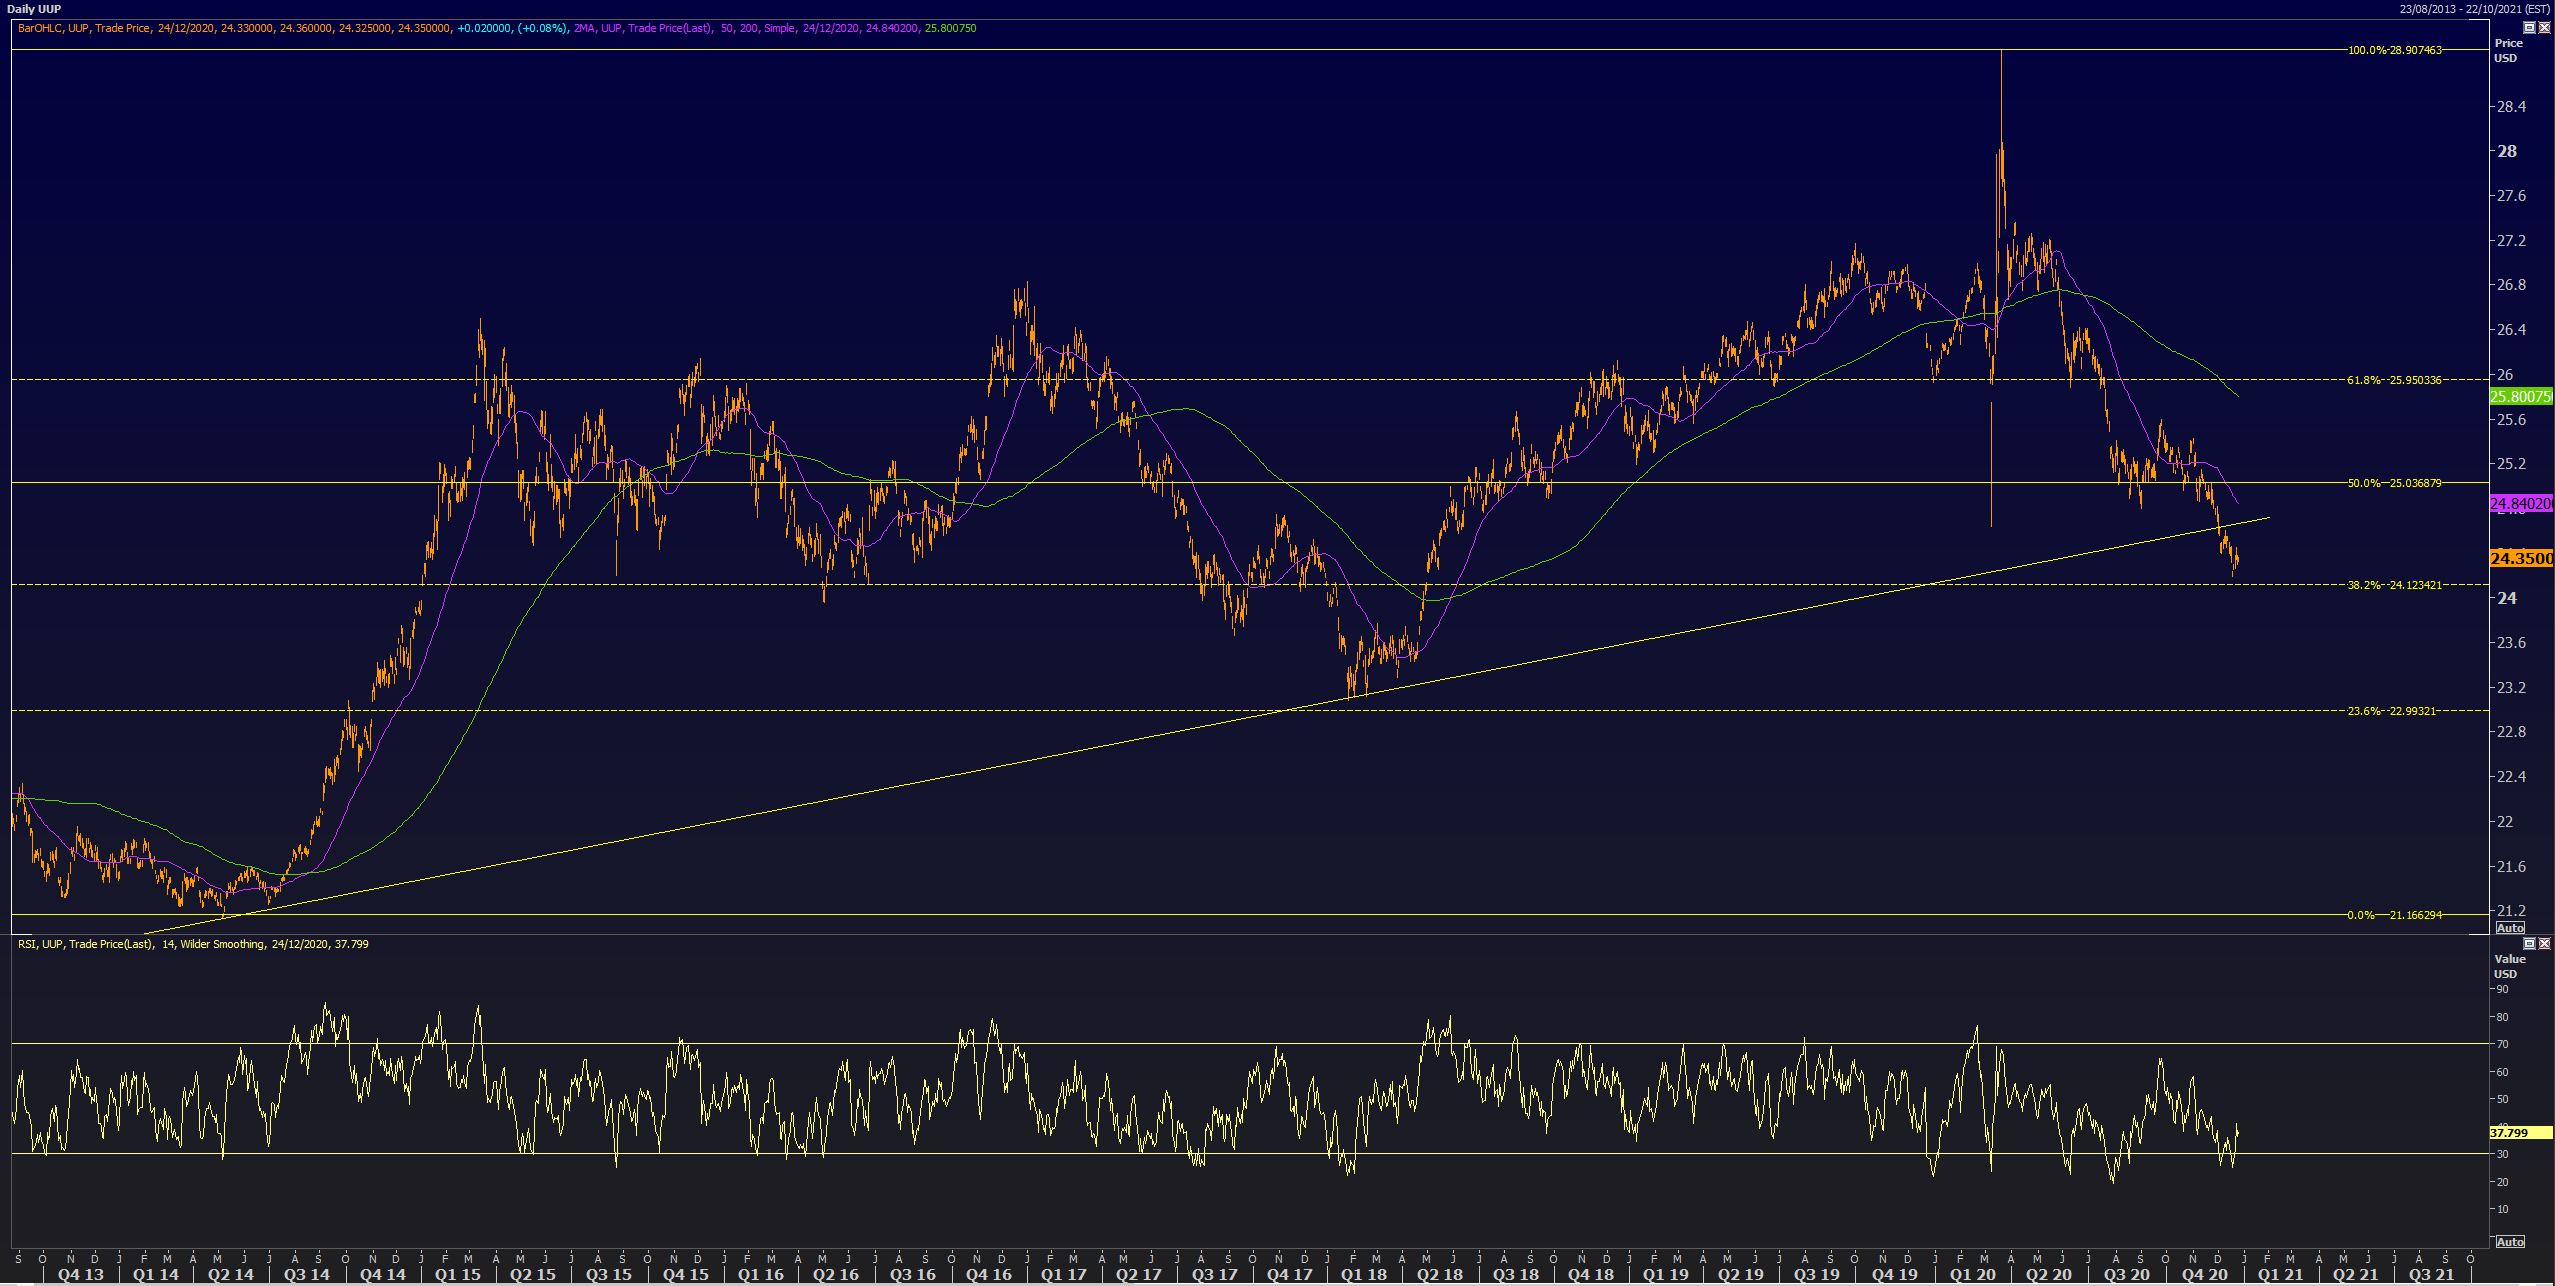2555x1286 pixels.
Task: Click the Q1 20 label on time axis
Action: (1972, 1274)
